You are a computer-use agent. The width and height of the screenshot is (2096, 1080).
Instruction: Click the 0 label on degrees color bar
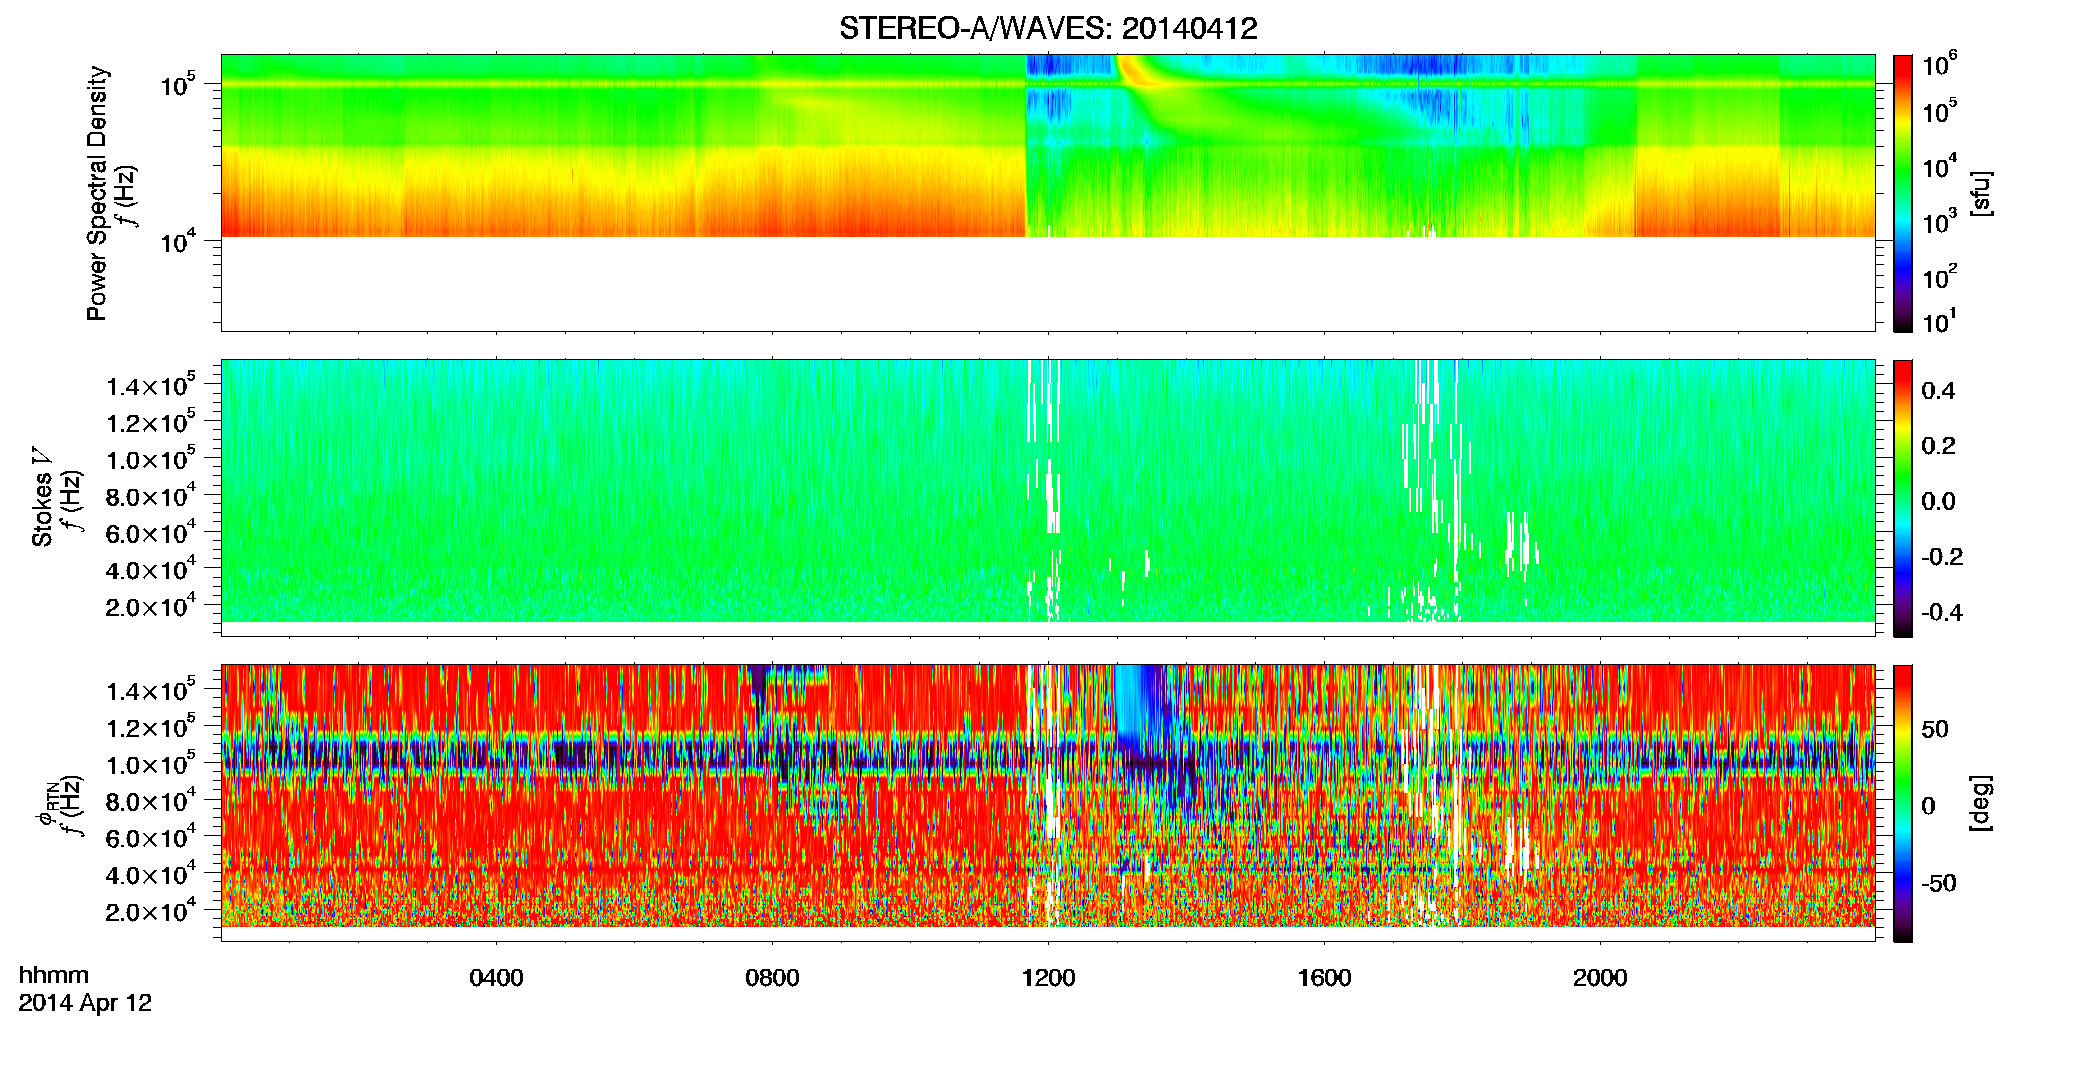pyautogui.click(x=1928, y=806)
